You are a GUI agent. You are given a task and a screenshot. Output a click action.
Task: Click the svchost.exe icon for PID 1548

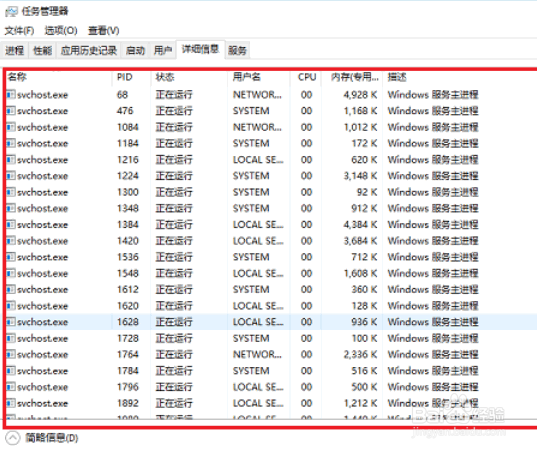(x=11, y=273)
